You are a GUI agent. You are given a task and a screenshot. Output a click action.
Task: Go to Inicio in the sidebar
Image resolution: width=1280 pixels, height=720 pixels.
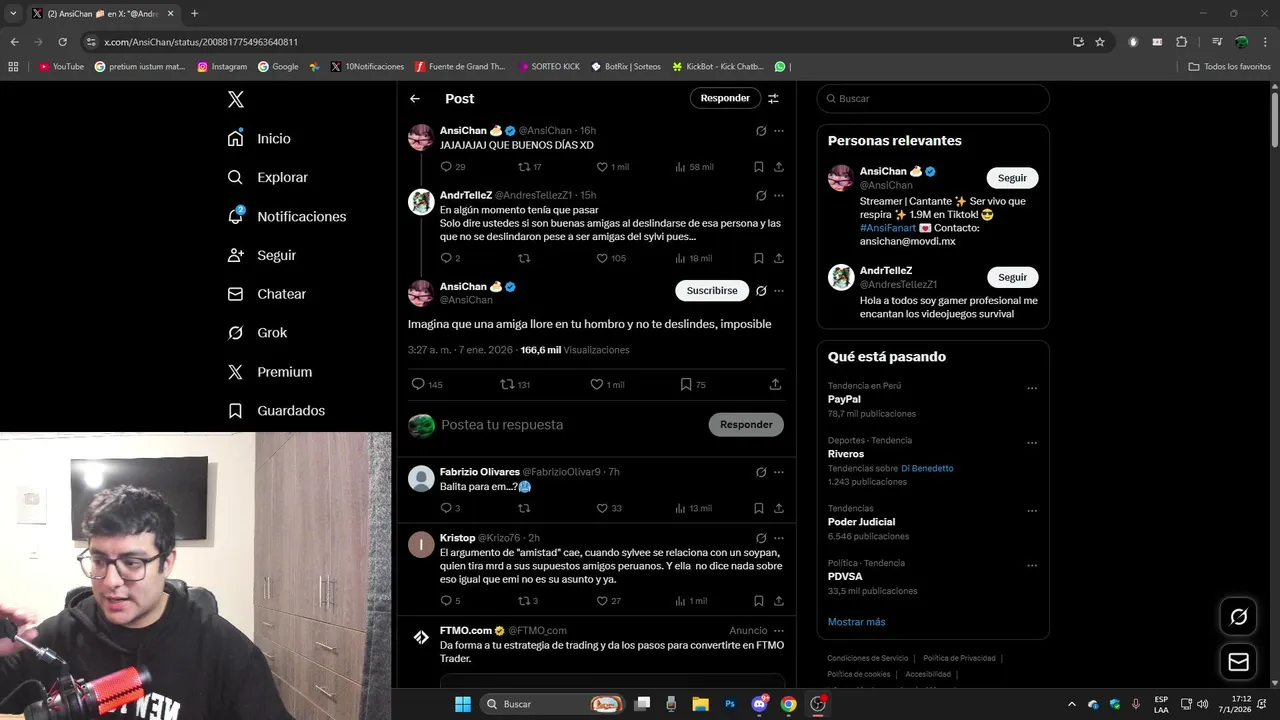259,138
